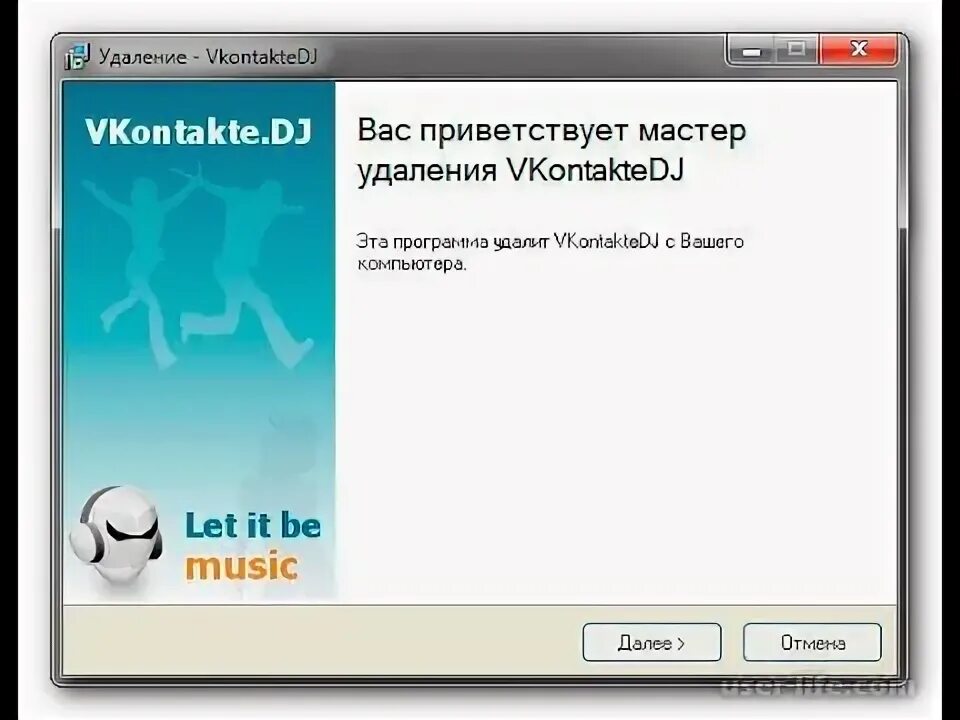The height and width of the screenshot is (720, 960).
Task: Cancel the uninstall via Отмена button
Action: [812, 642]
